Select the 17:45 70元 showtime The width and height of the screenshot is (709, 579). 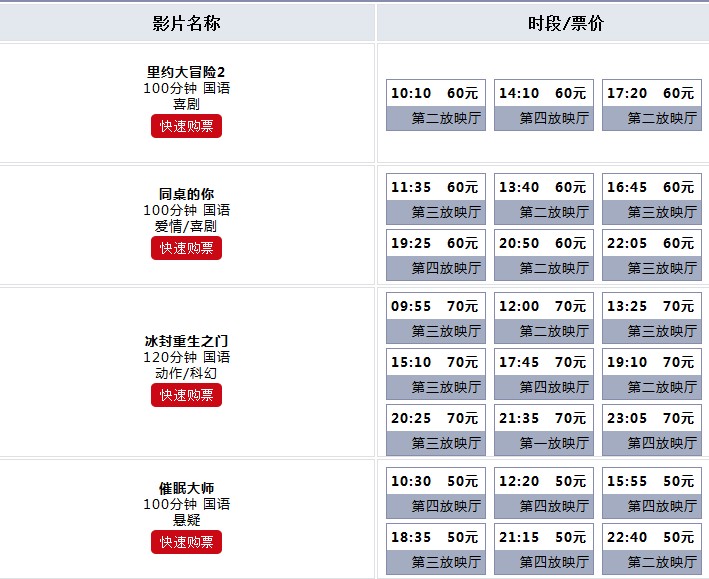(544, 374)
